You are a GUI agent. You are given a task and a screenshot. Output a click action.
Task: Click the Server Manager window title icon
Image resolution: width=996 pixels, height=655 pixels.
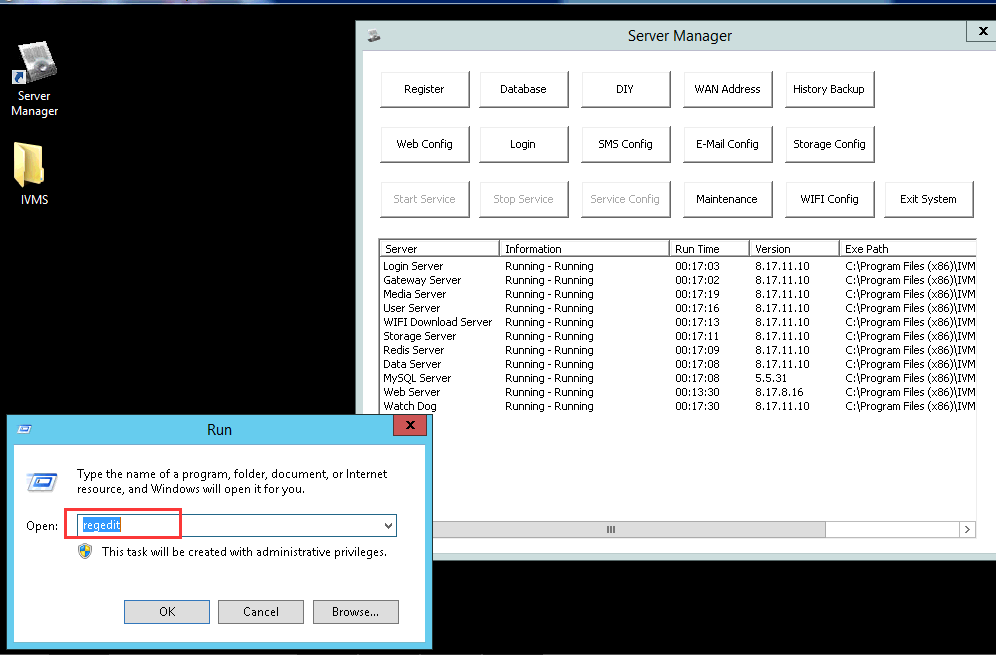[x=374, y=36]
